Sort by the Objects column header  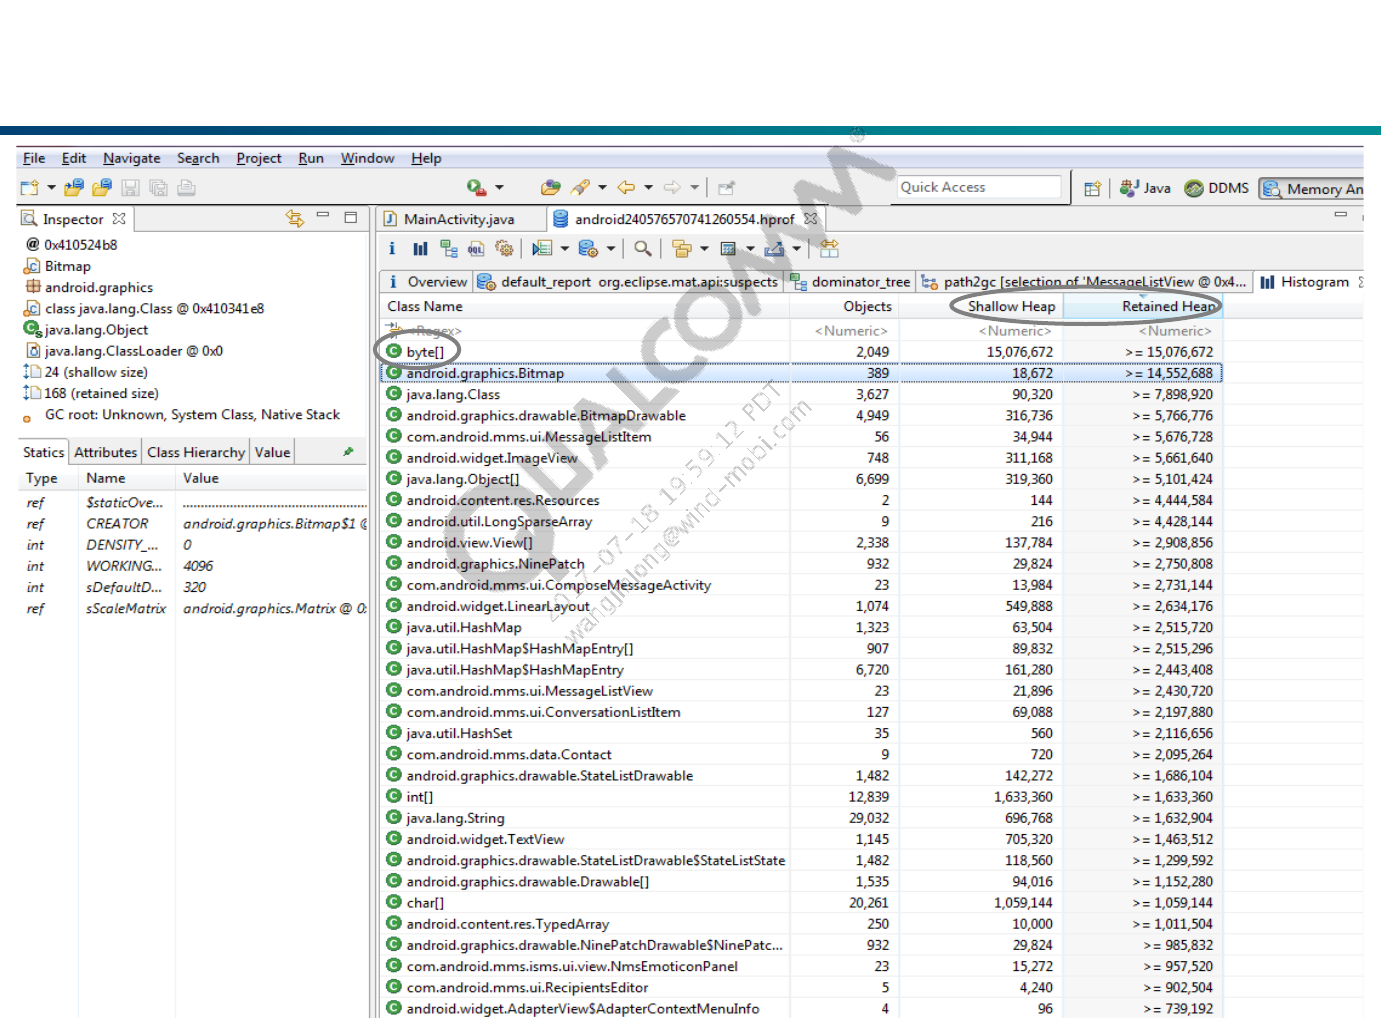click(844, 306)
